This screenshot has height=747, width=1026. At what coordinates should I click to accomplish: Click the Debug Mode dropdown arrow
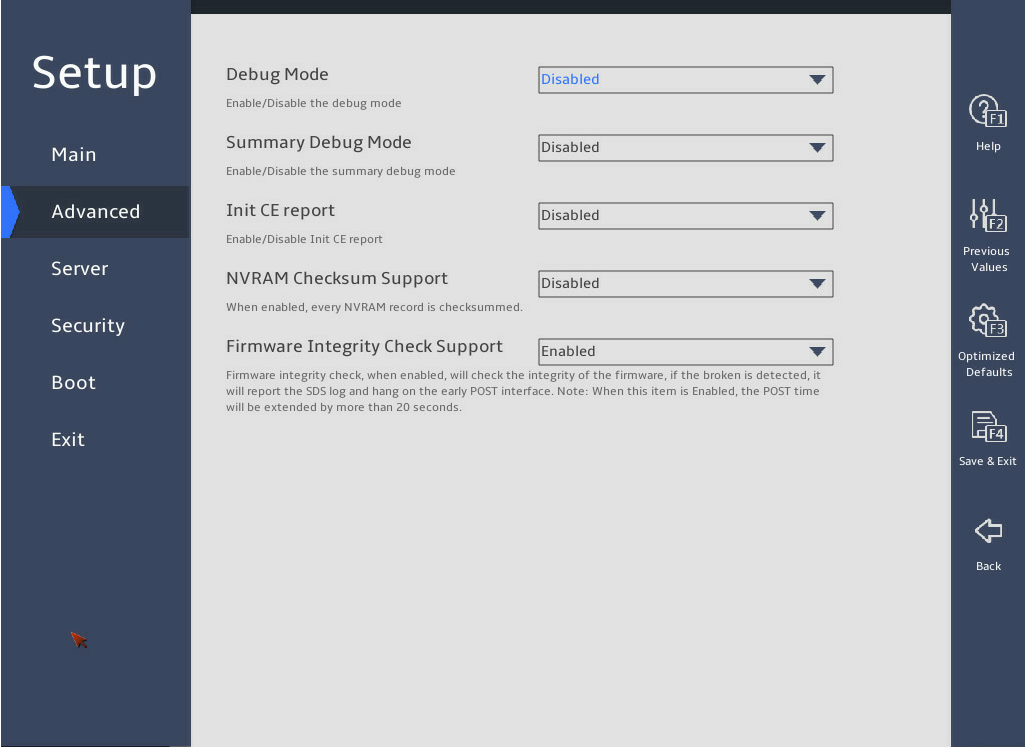[x=817, y=80]
